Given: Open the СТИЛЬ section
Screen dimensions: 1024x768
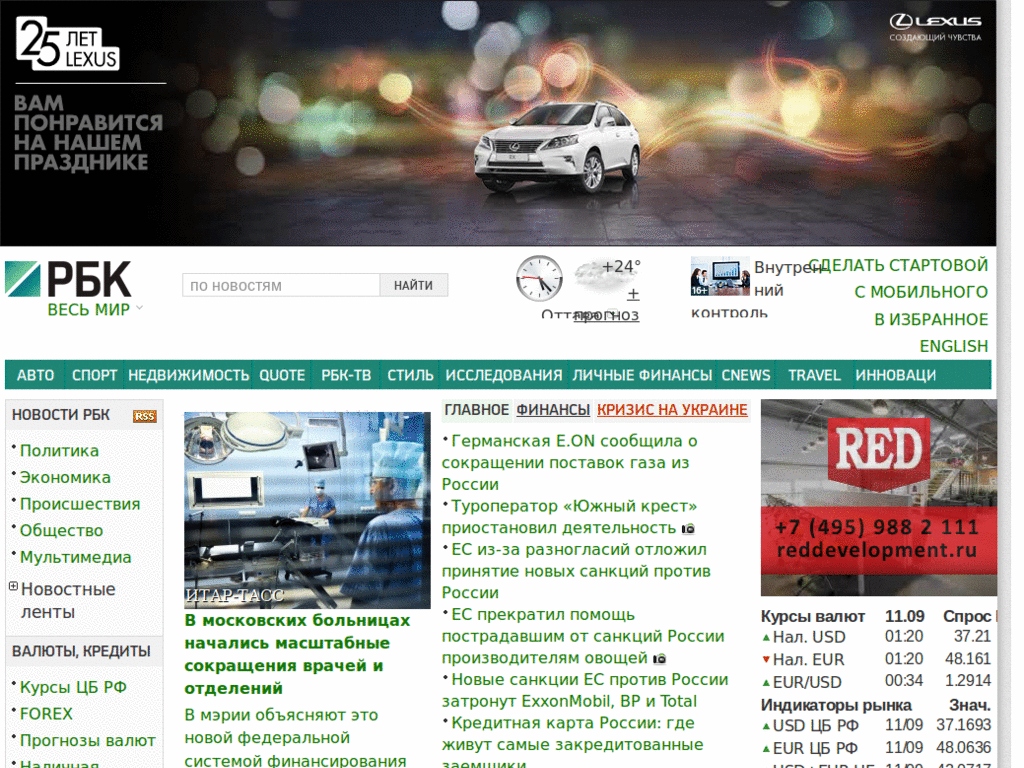Looking at the screenshot, I should 410,376.
